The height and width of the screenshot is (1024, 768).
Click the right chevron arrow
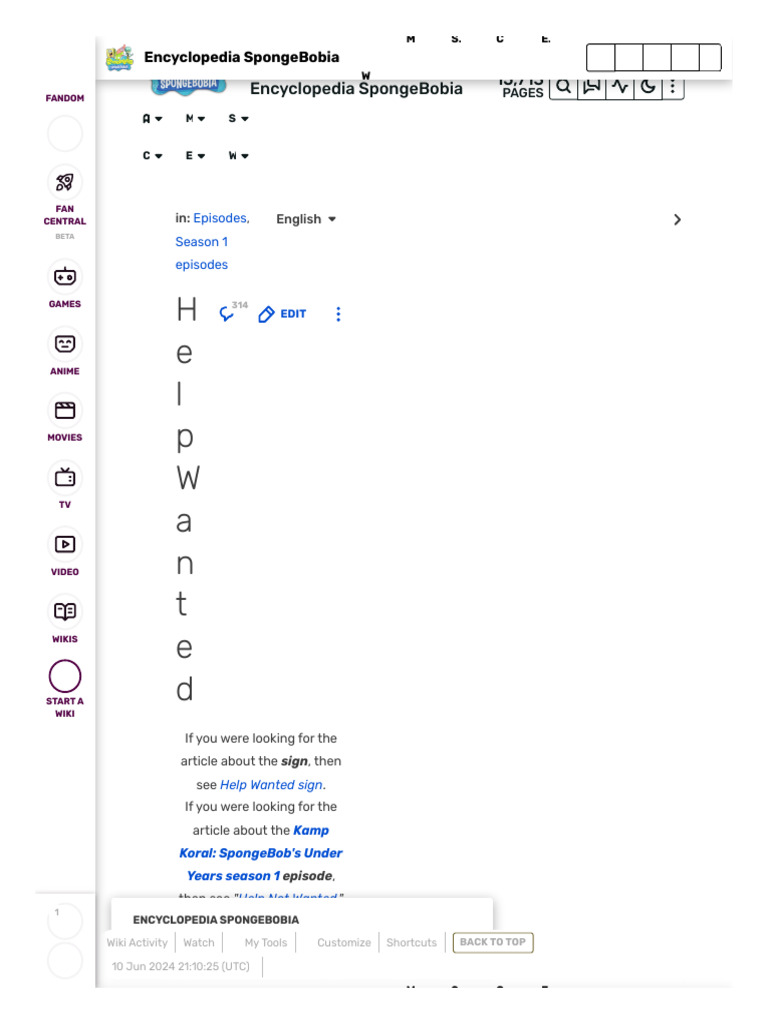(x=677, y=220)
